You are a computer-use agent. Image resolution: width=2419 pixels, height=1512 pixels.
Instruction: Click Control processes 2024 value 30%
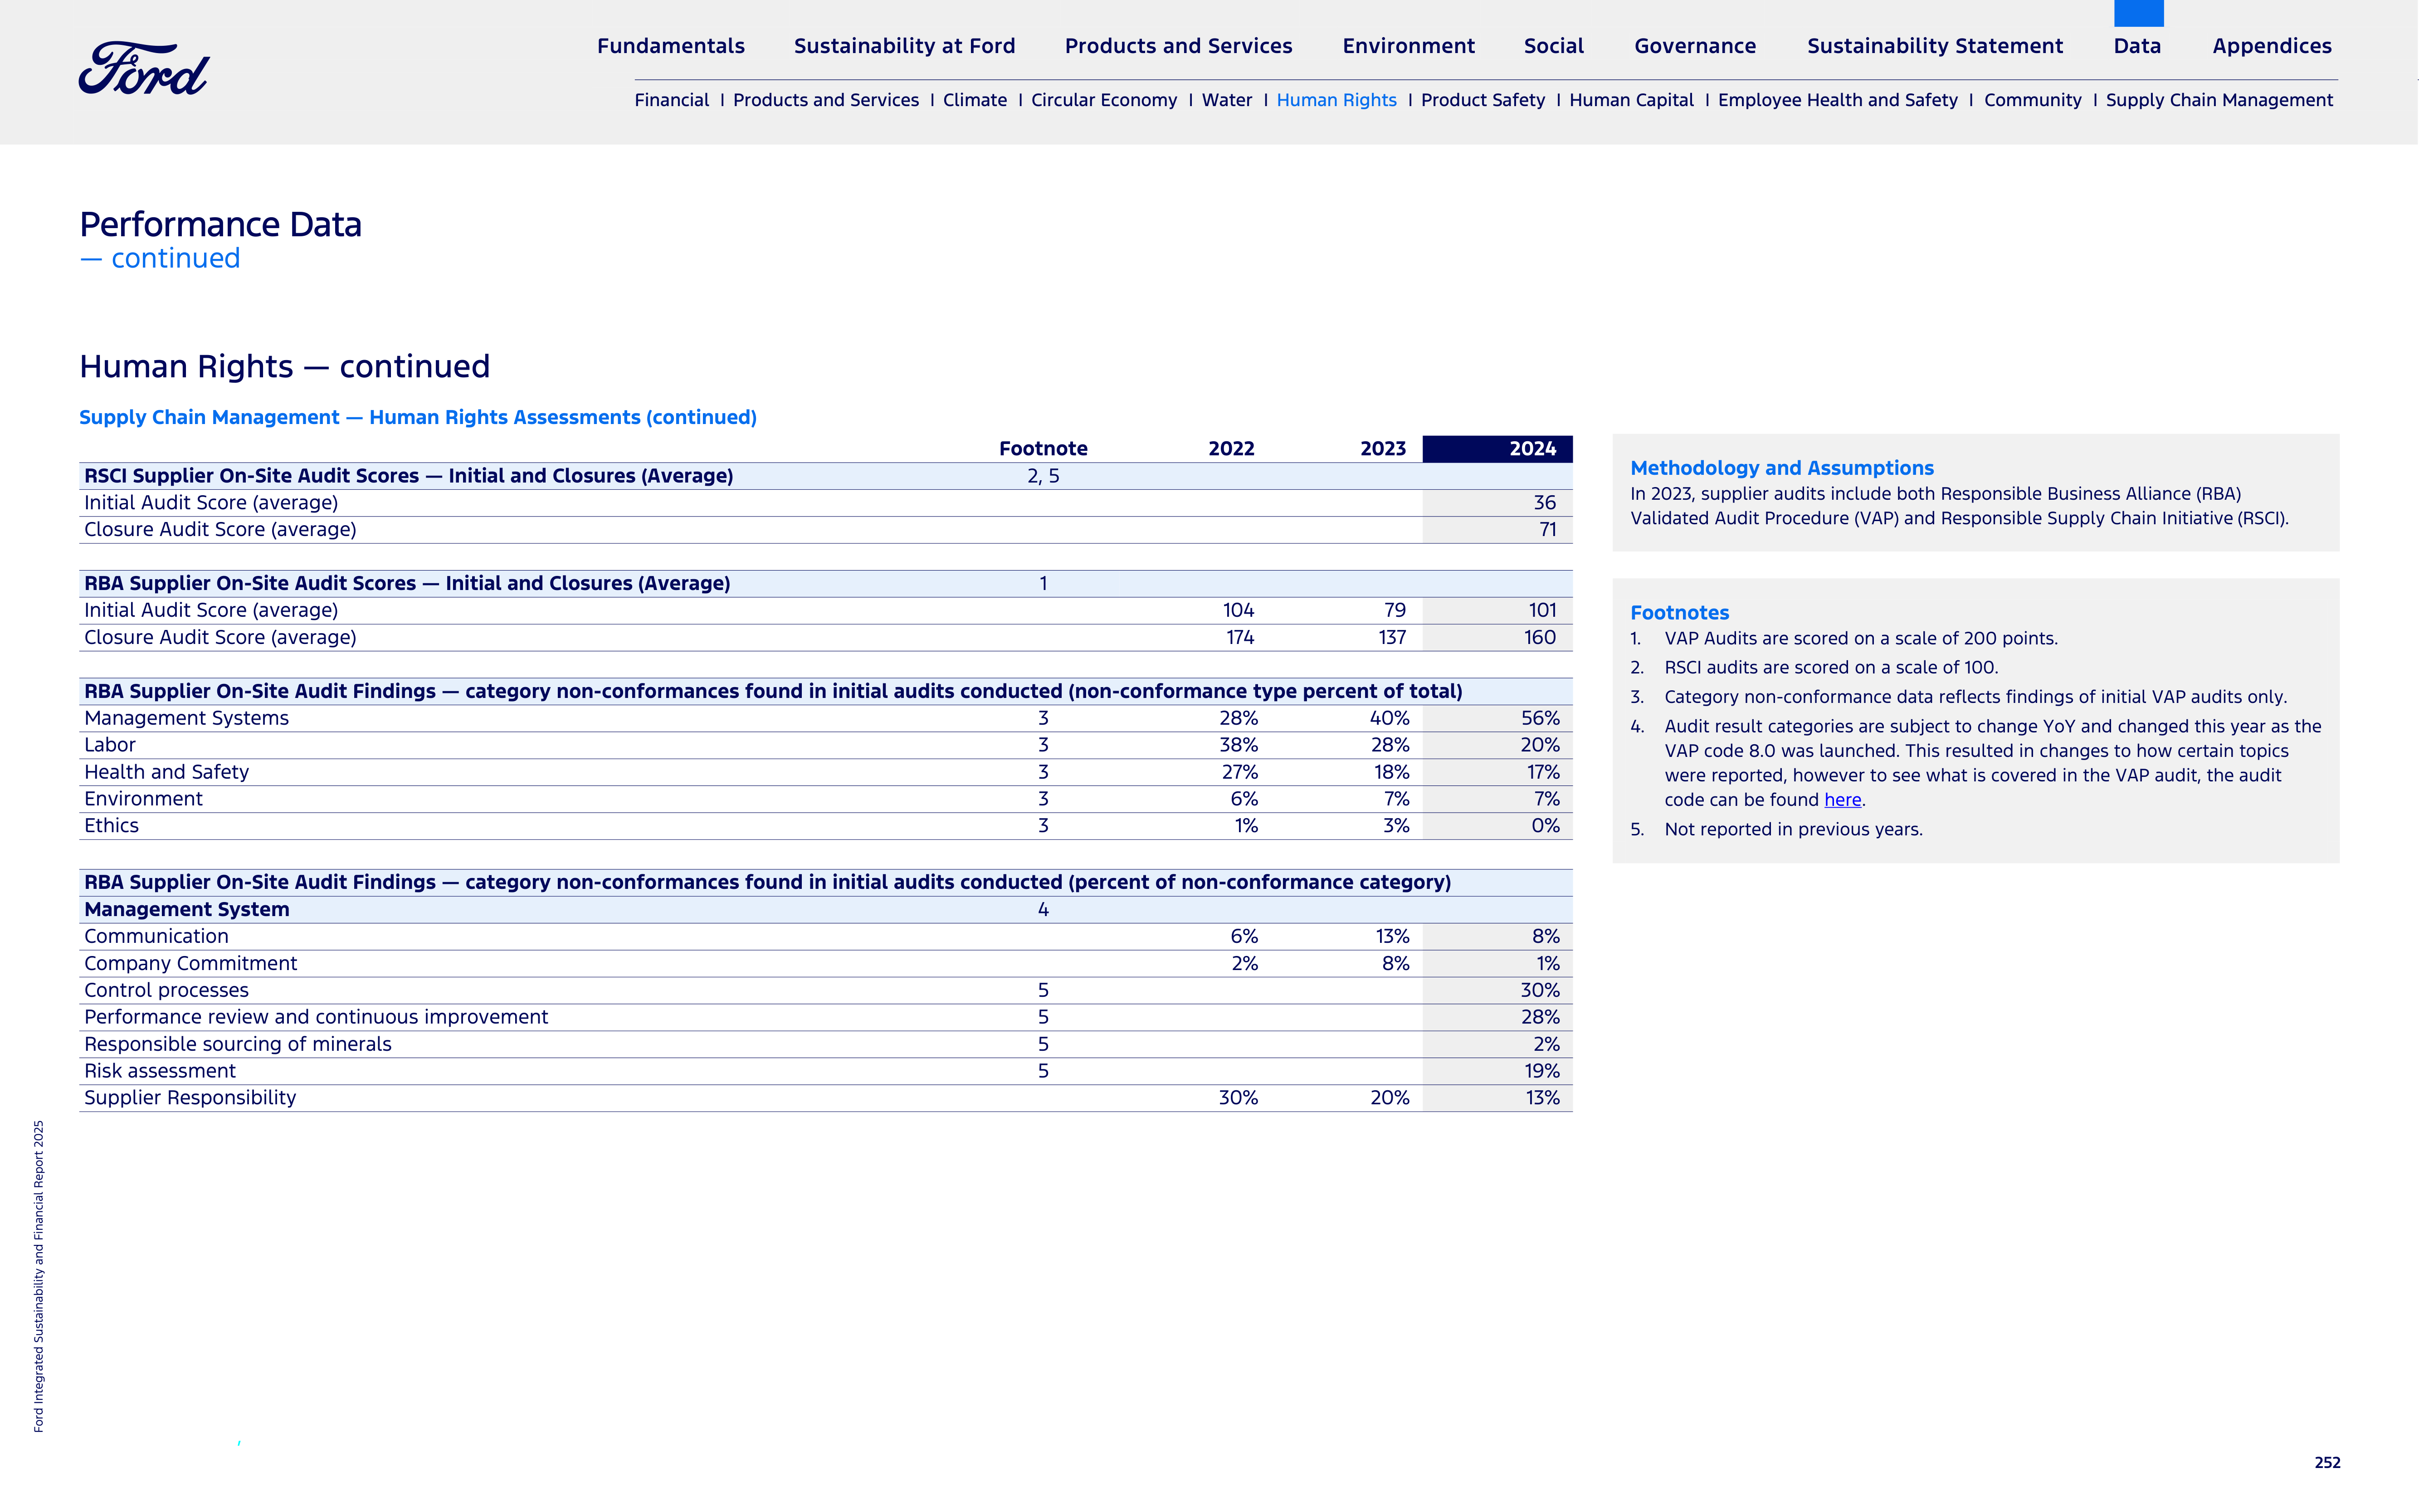(x=1540, y=990)
